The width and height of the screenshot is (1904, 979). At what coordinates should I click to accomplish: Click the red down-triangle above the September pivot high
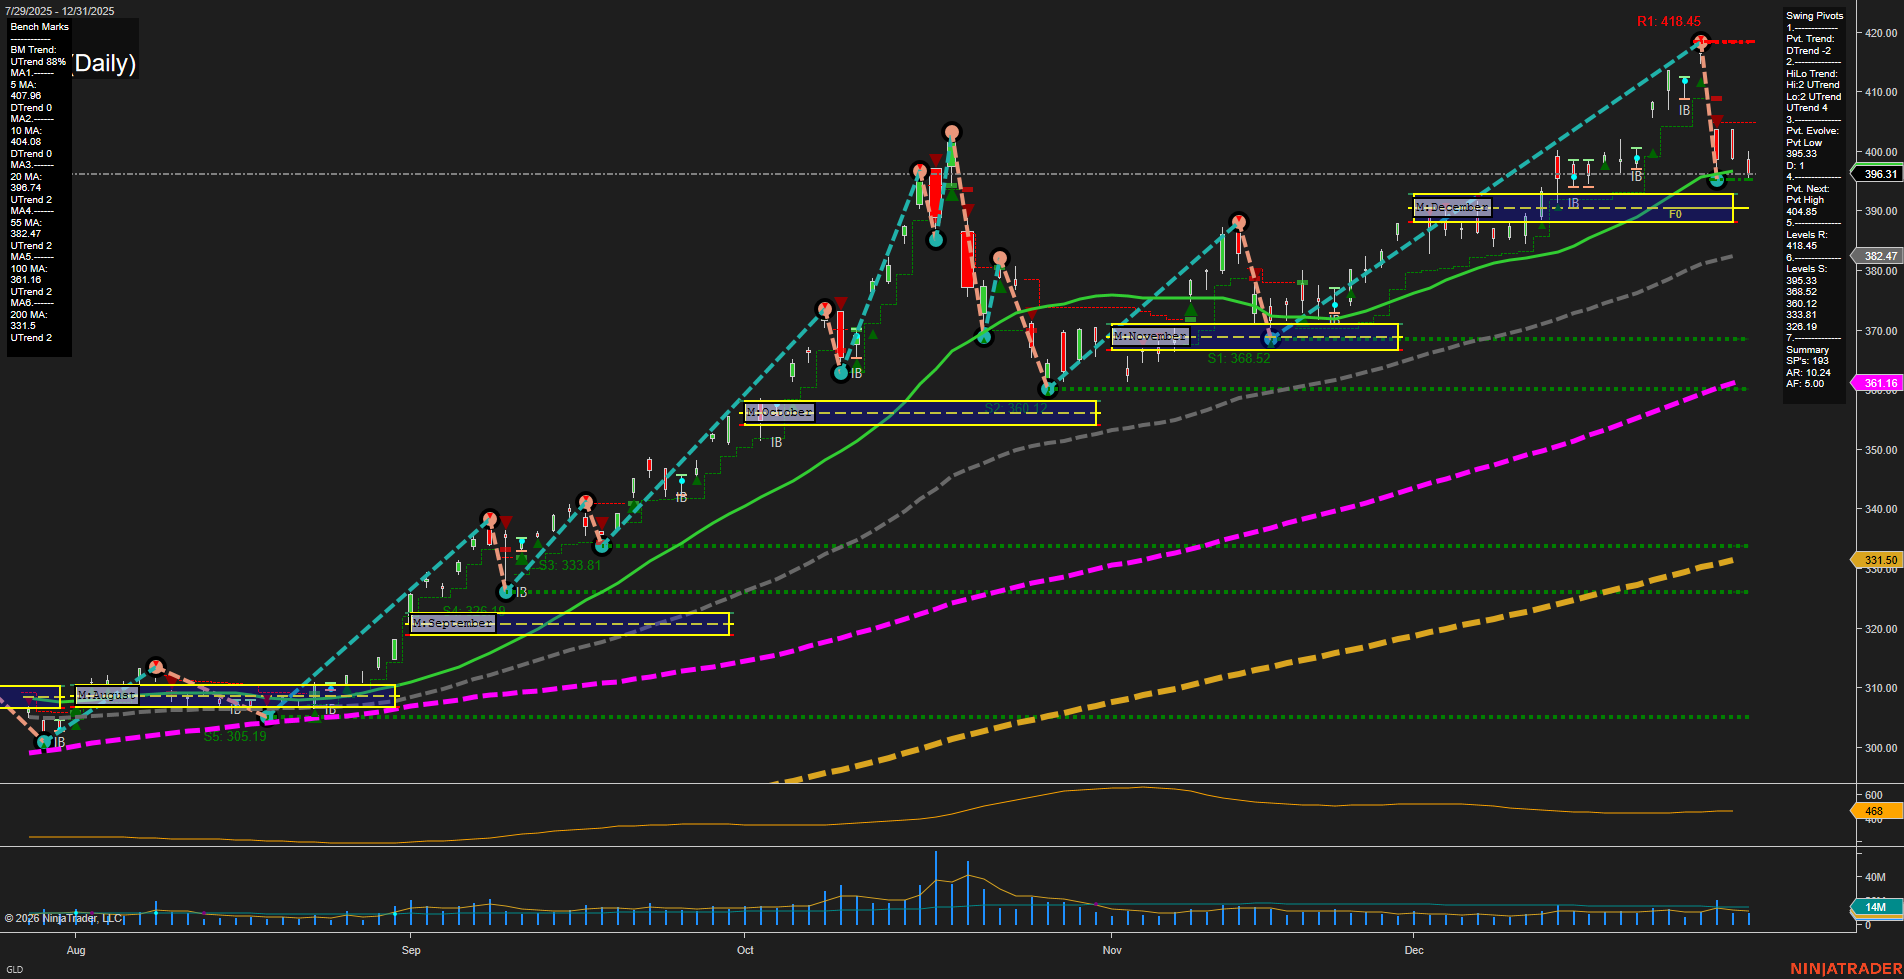tap(508, 521)
